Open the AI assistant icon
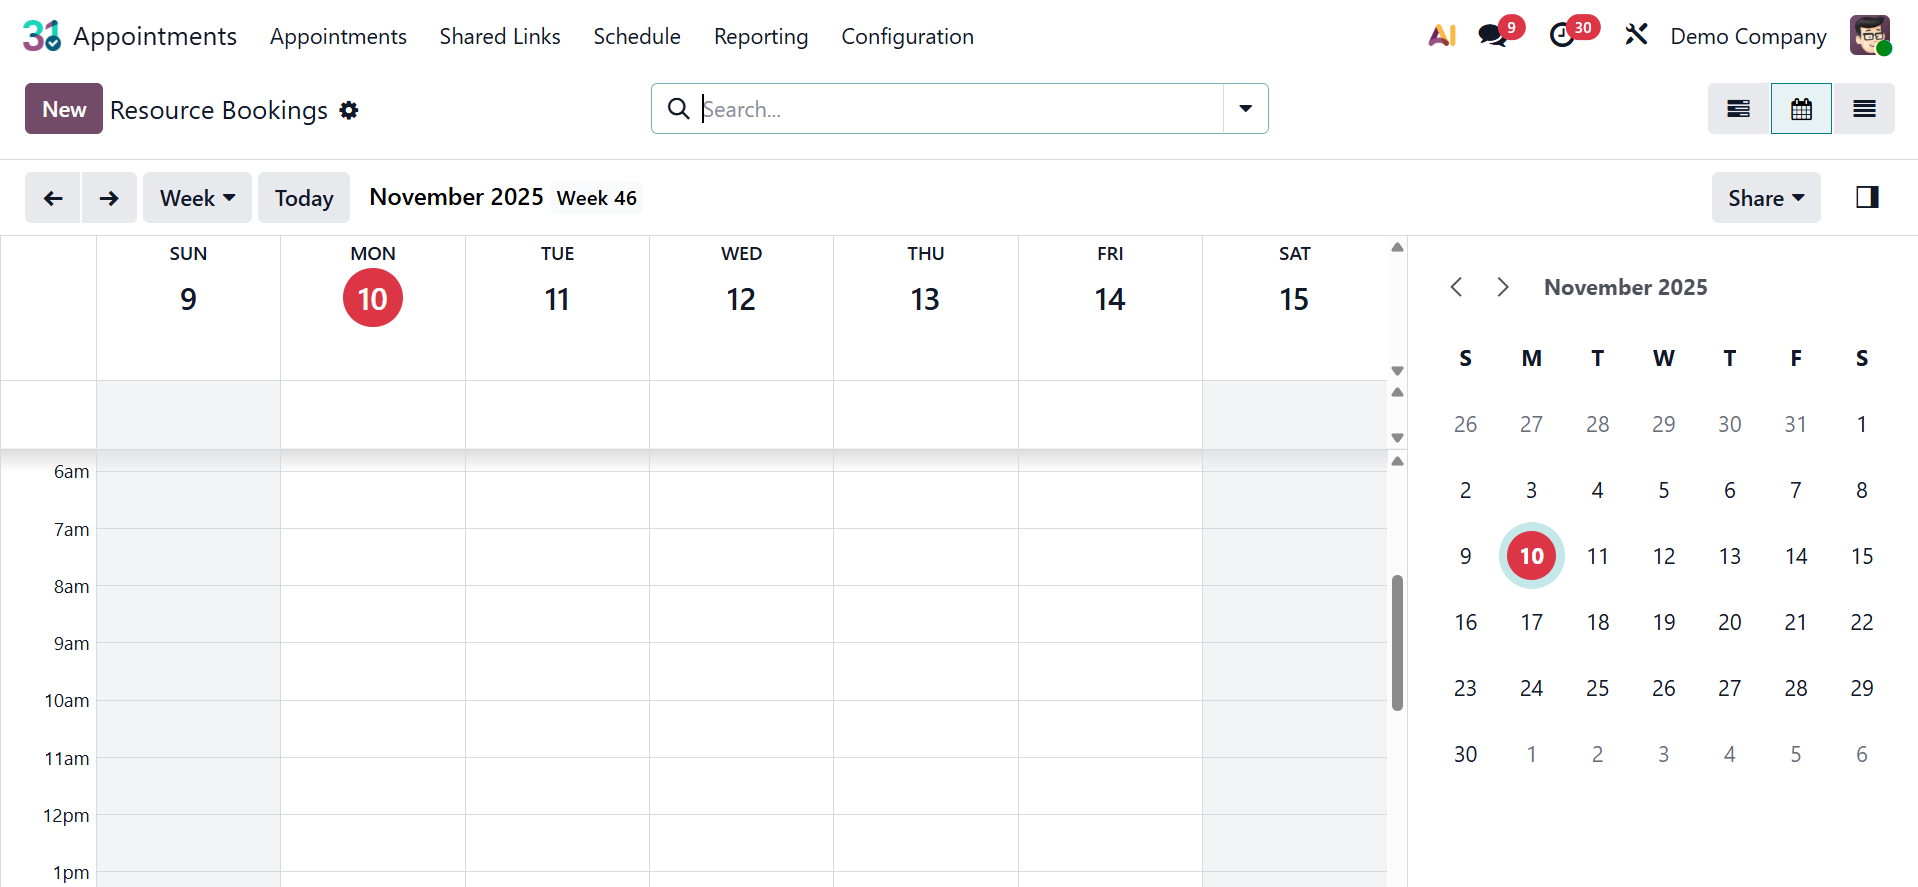1918x887 pixels. coord(1442,36)
